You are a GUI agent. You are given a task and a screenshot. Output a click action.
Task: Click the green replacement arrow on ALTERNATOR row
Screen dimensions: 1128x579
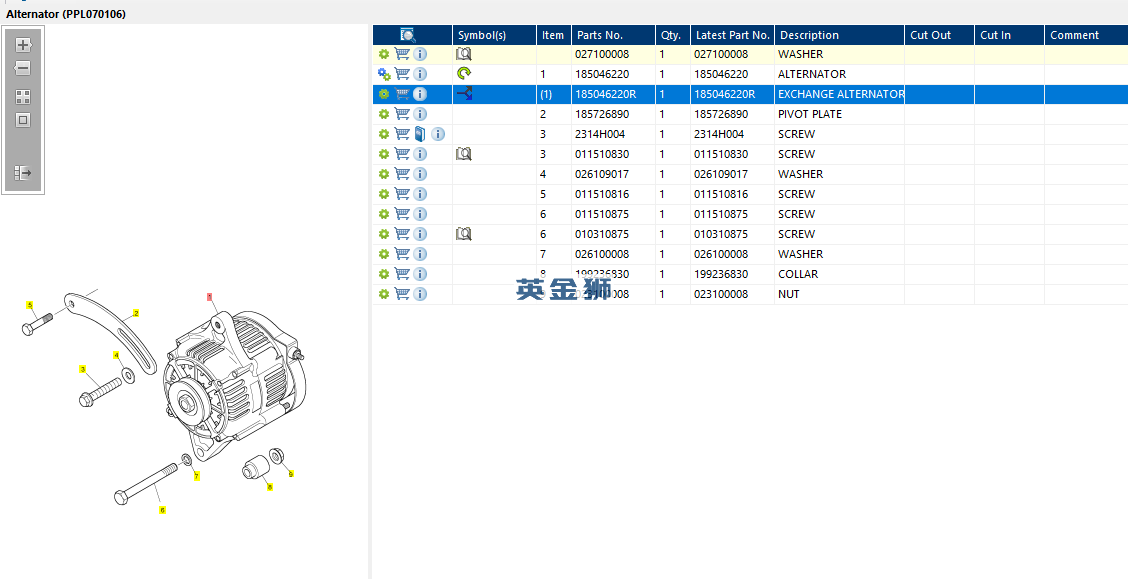[464, 73]
